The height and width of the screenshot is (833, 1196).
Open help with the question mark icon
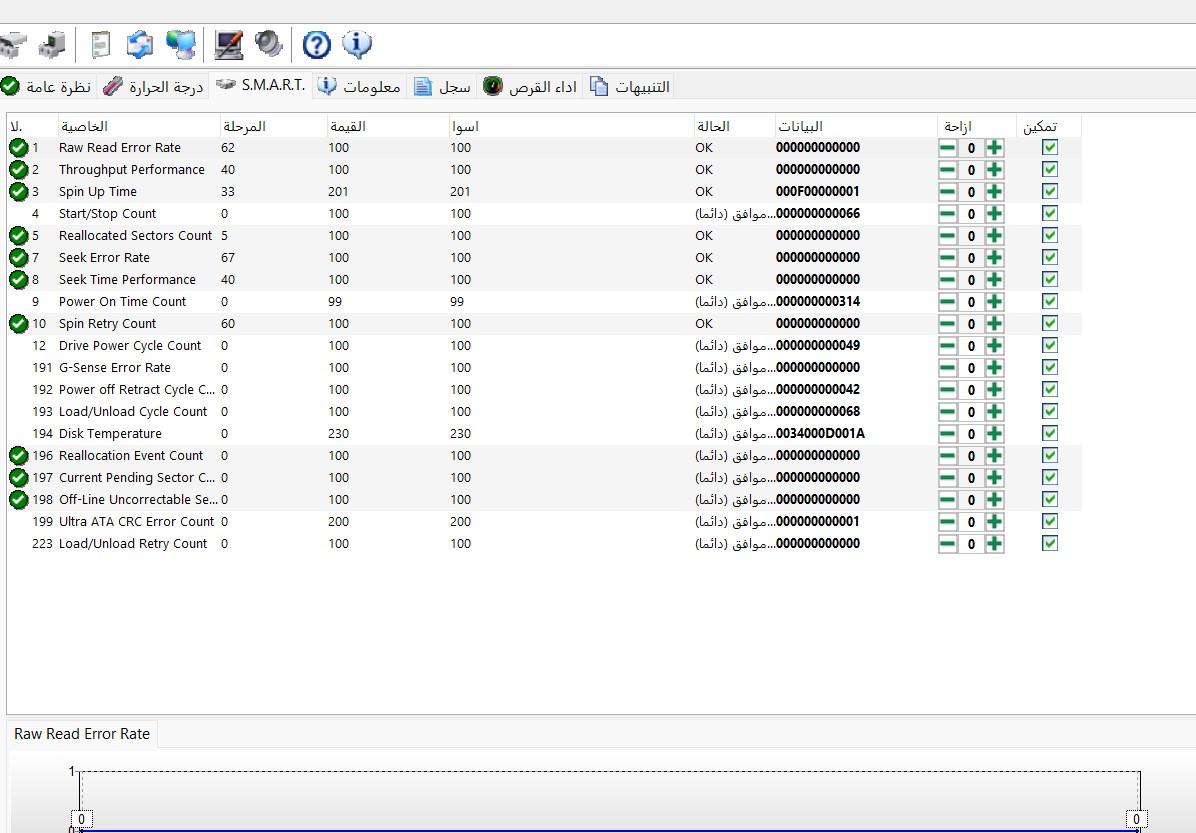[317, 45]
